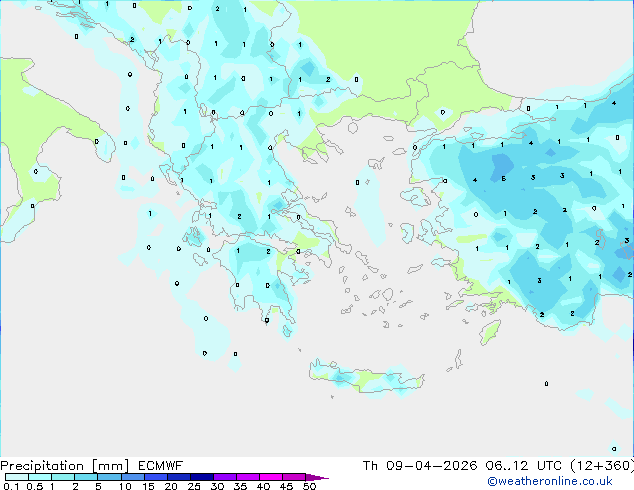Pick the 10–15 mm legend color box
634x490 pixels.
tap(132, 477)
